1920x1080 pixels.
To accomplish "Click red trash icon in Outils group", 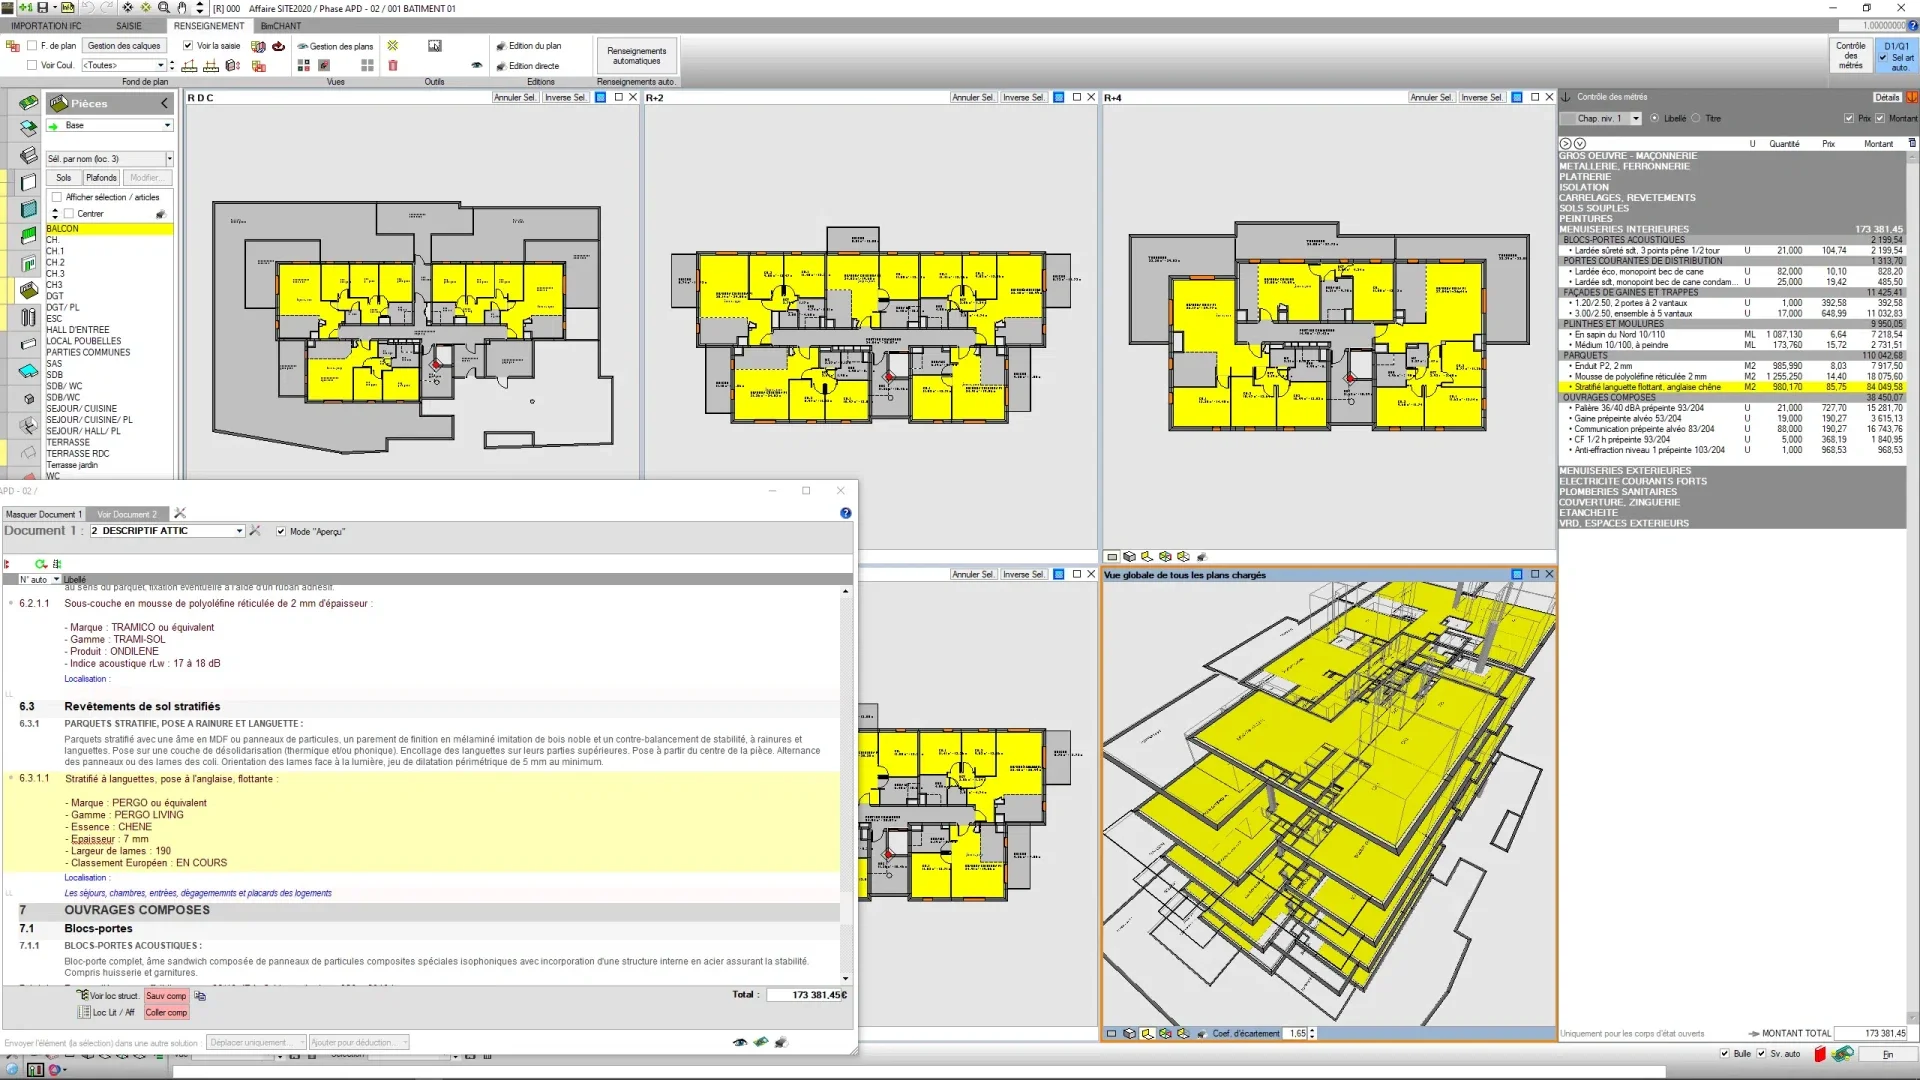I will pyautogui.click(x=393, y=65).
